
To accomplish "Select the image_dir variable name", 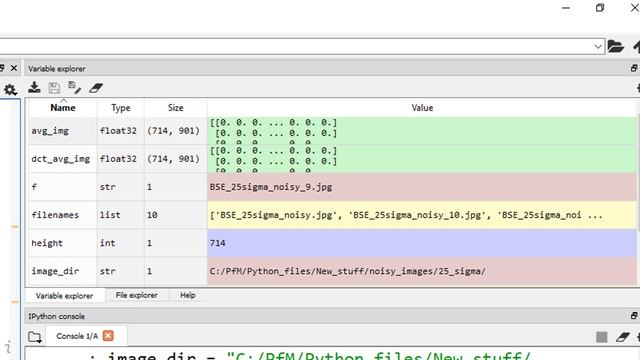I will [x=55, y=271].
